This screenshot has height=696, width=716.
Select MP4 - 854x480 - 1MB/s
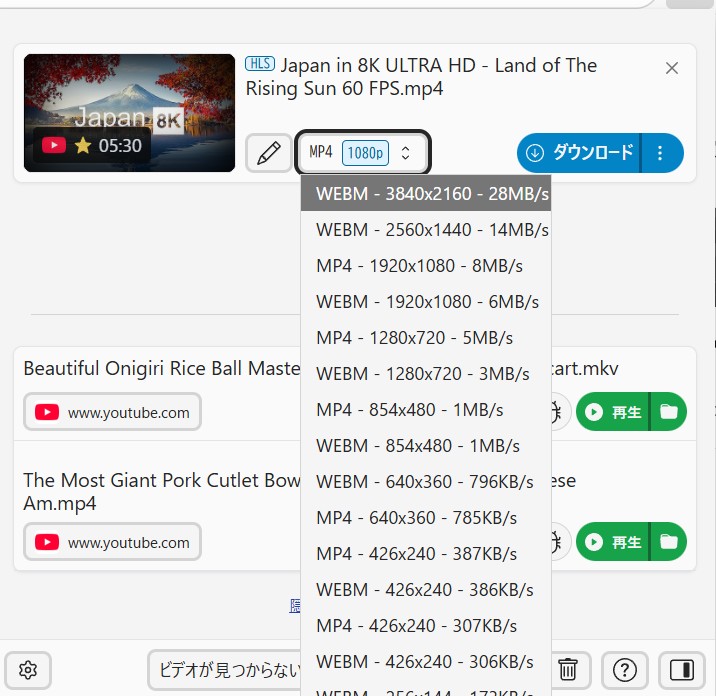click(426, 410)
